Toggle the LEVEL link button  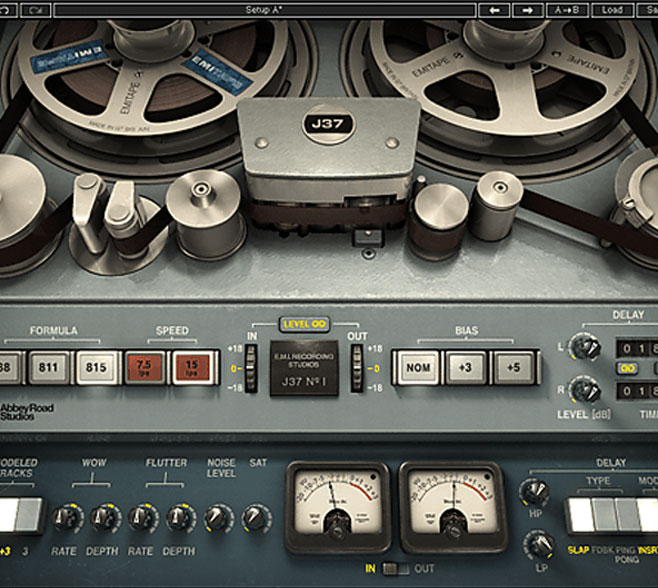[305, 324]
